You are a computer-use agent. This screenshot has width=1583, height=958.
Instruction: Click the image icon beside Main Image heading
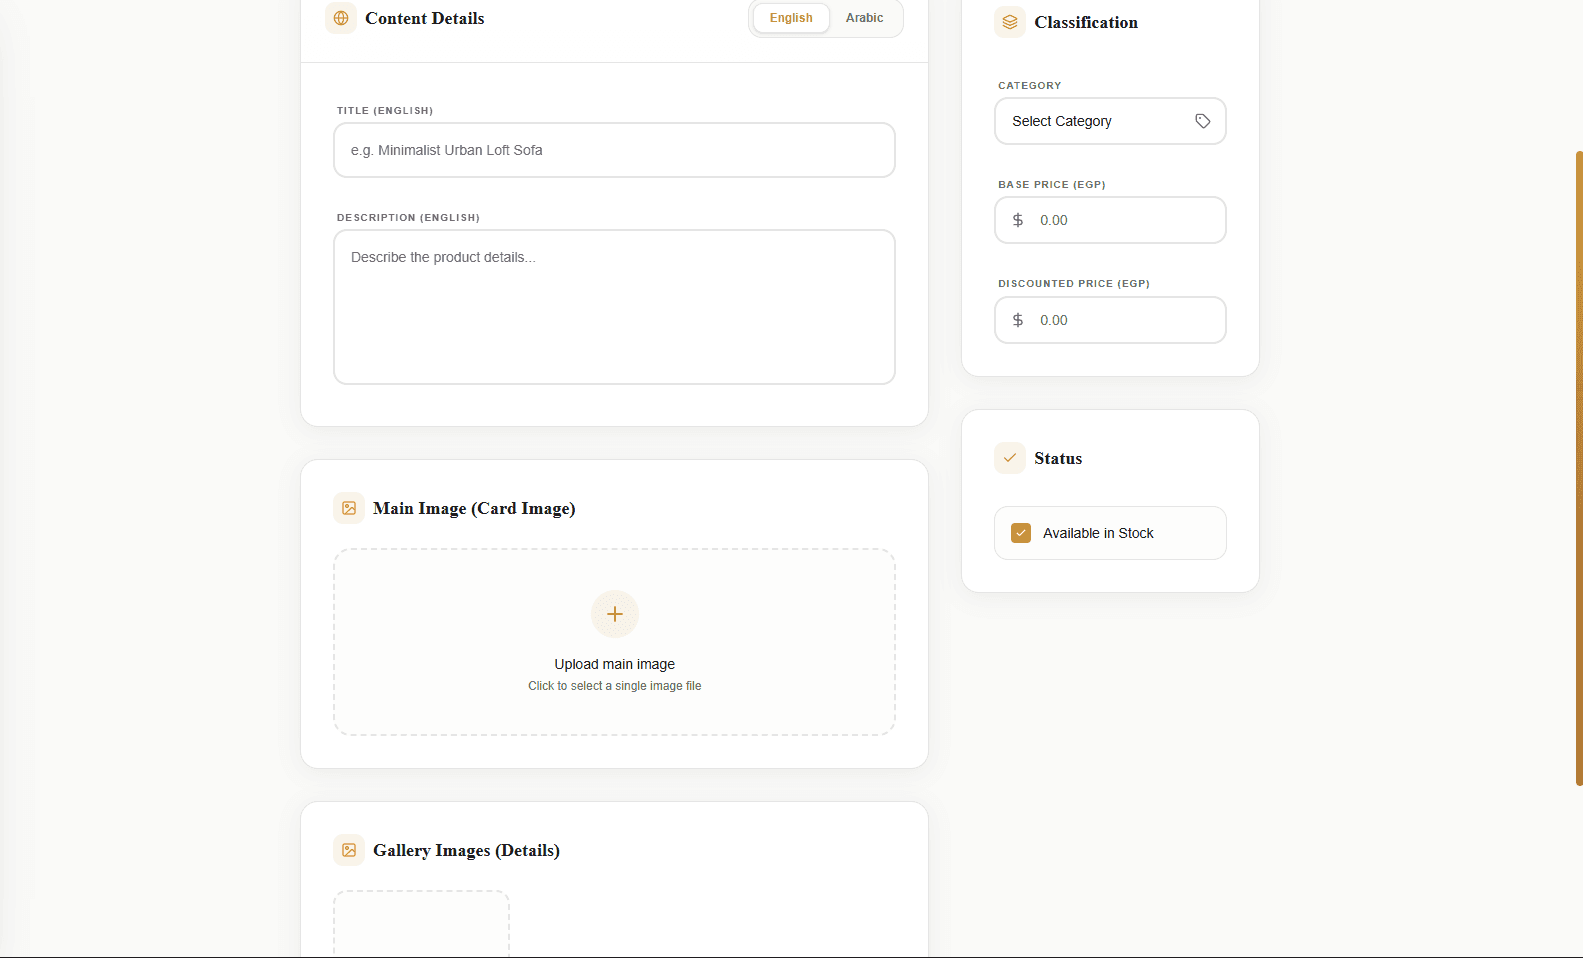click(349, 508)
